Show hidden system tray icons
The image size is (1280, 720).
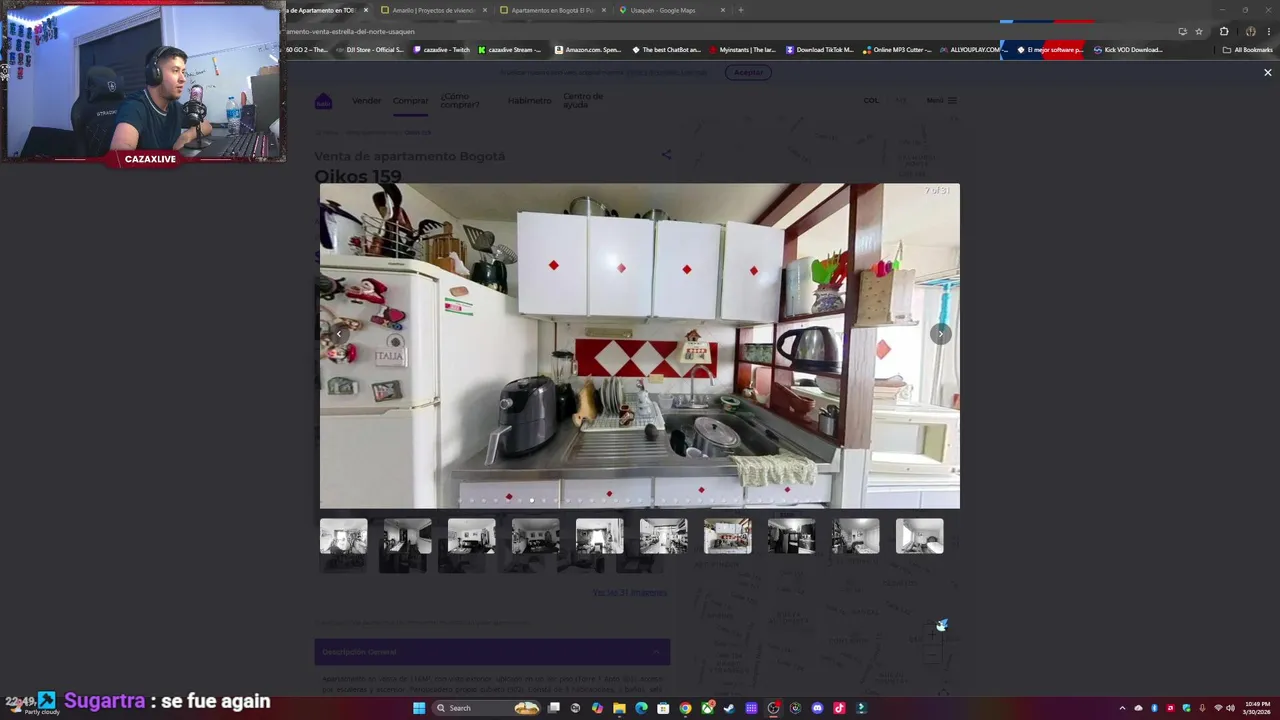pyautogui.click(x=1121, y=708)
